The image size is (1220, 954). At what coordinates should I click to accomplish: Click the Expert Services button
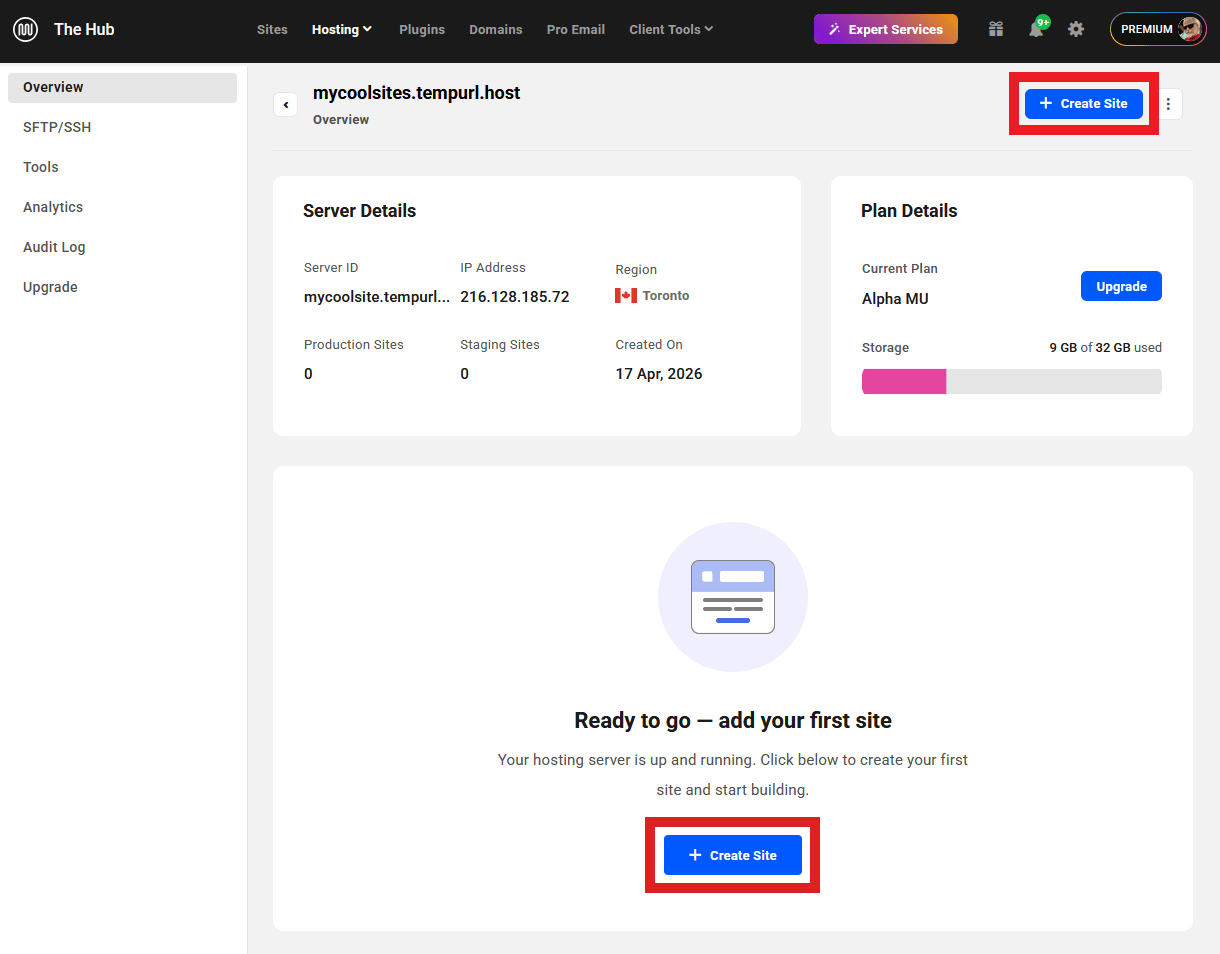[x=886, y=29]
